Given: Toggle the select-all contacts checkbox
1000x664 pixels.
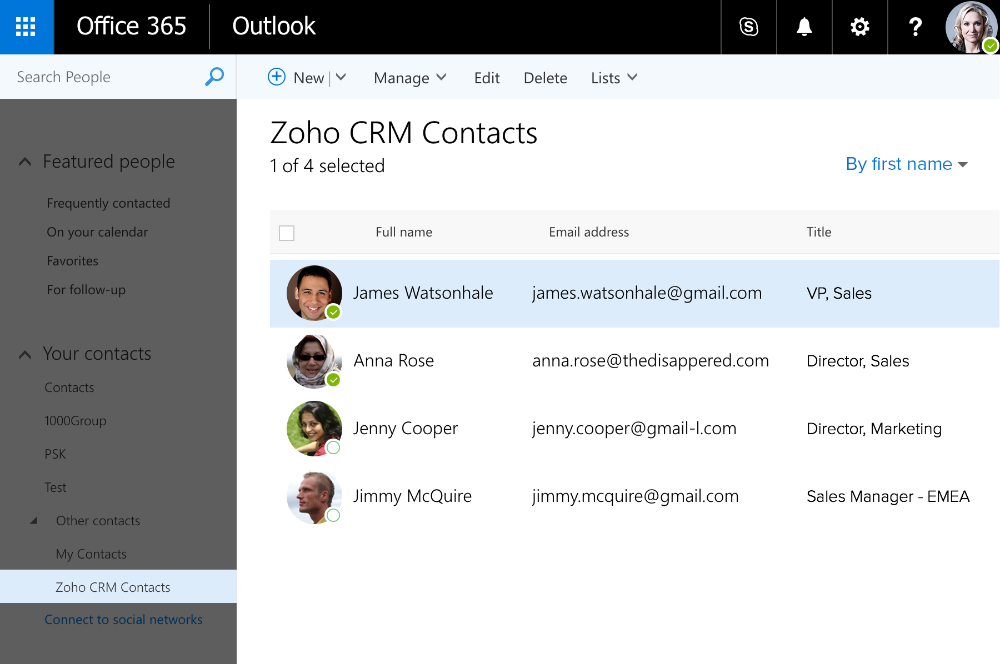Looking at the screenshot, I should tap(287, 233).
